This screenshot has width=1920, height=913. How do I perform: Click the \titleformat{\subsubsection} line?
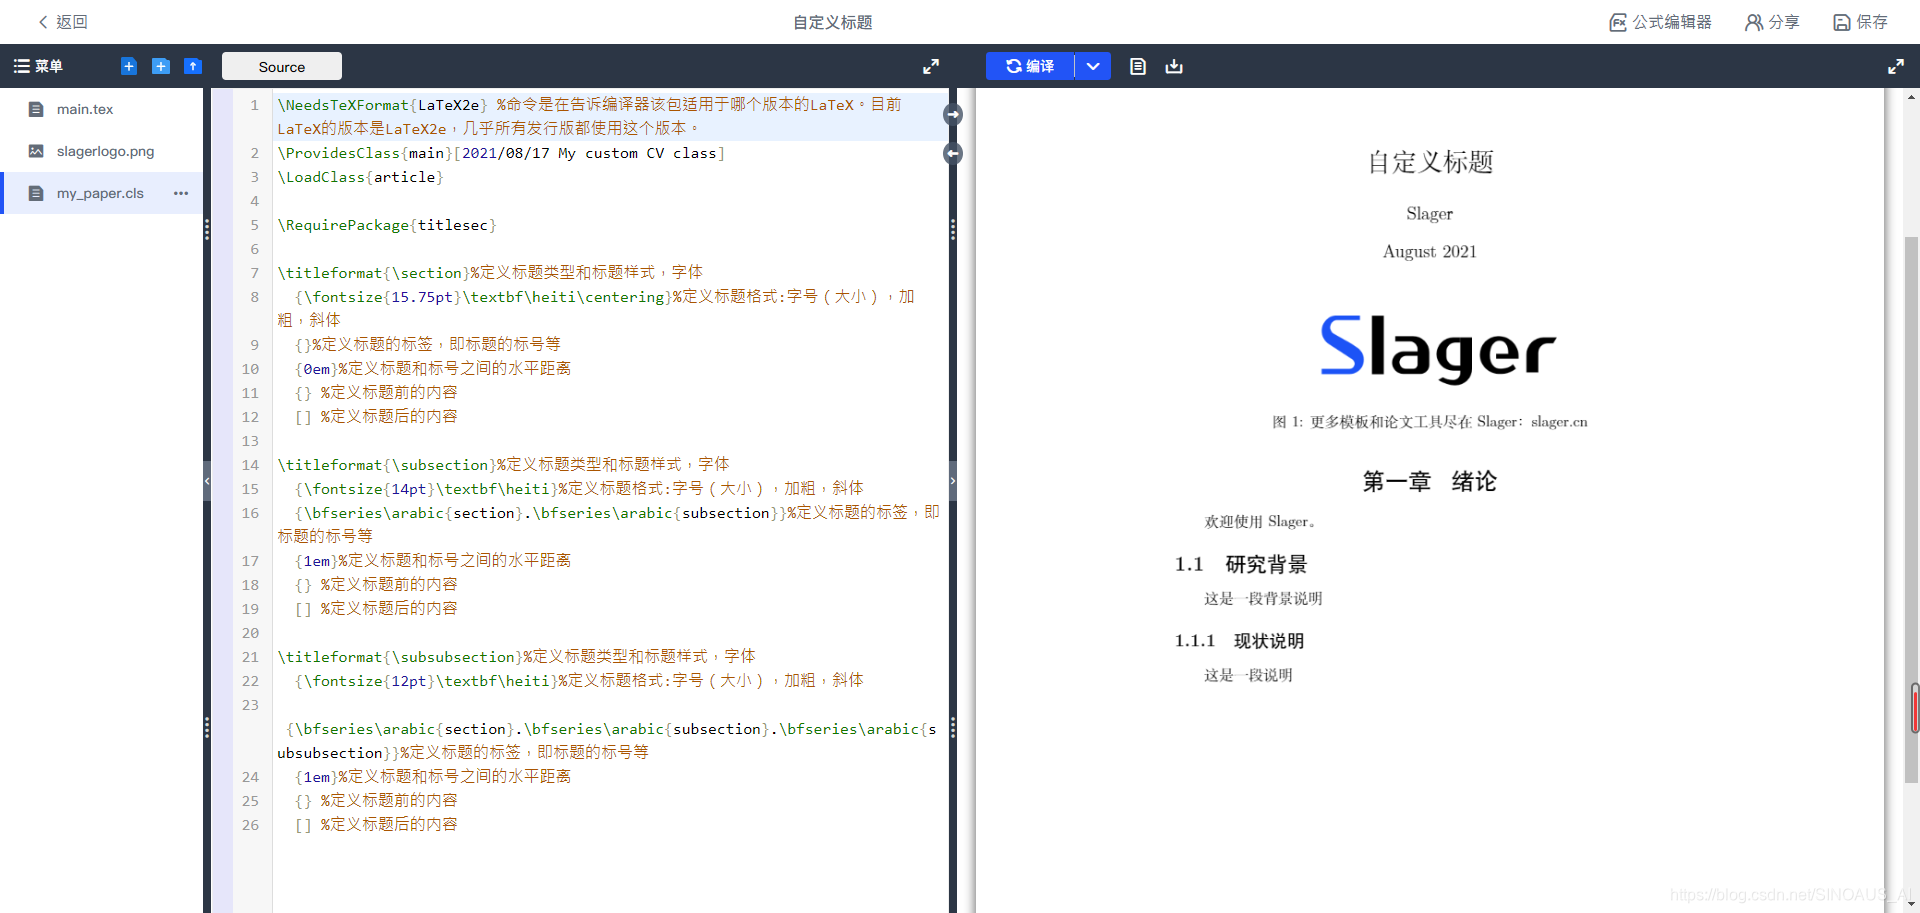click(516, 656)
